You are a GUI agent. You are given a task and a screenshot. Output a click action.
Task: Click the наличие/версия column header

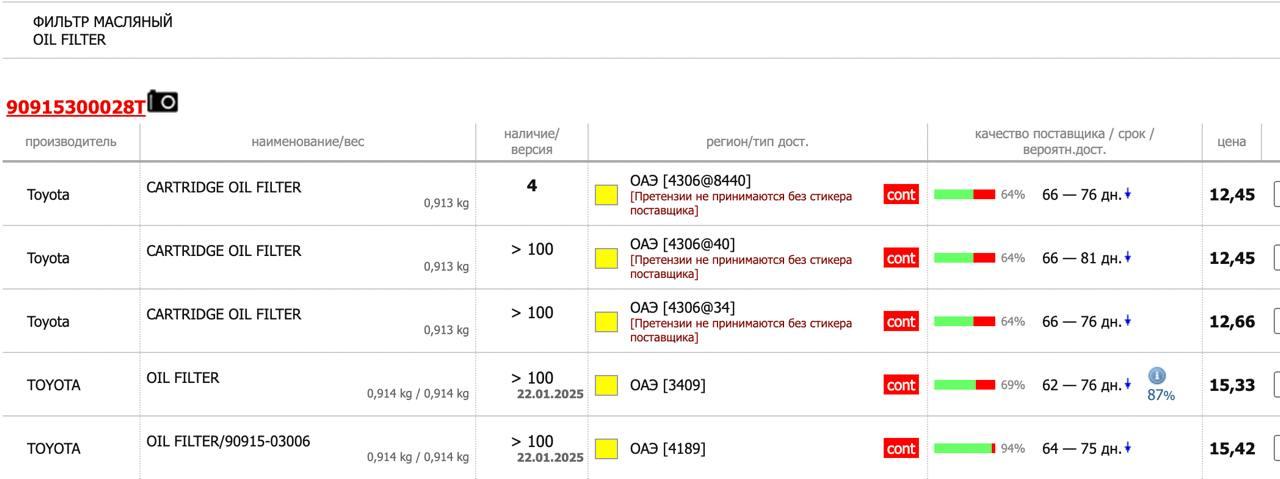pyautogui.click(x=531, y=141)
